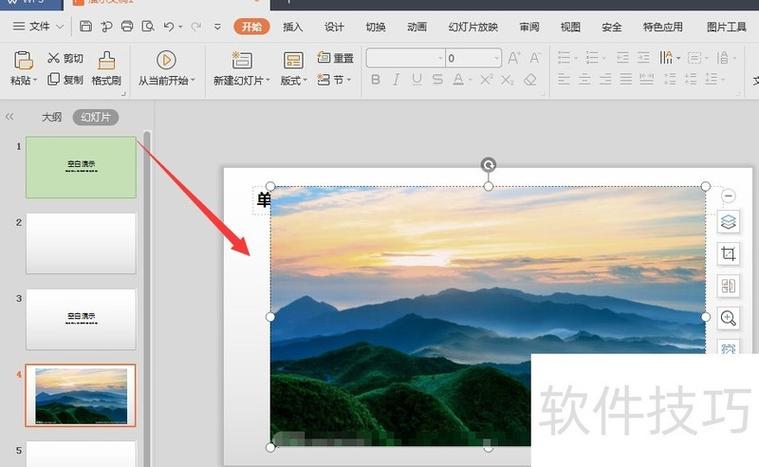
Task: Click the zoom magnifier icon beside the image
Action: (x=728, y=318)
